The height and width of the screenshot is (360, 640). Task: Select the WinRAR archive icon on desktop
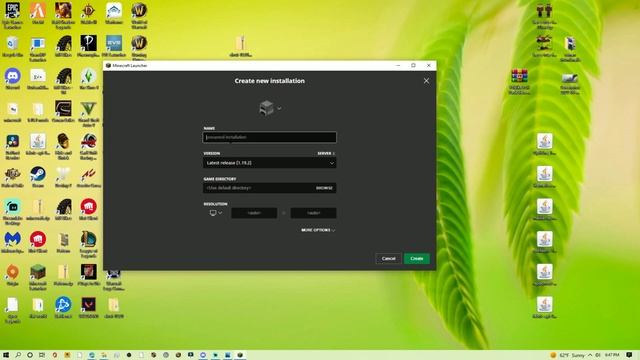519,81
